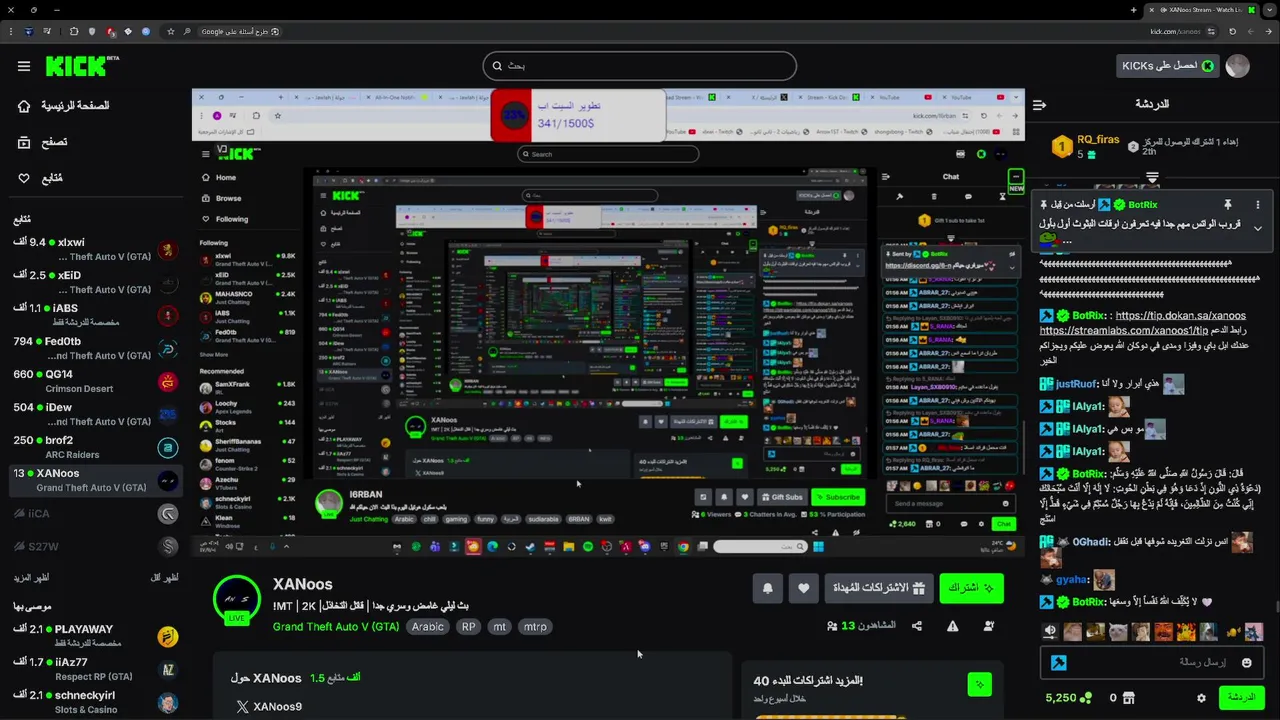Collapse the sidebar list with show less
Image resolution: width=1280 pixels, height=720 pixels.
[x=165, y=578]
